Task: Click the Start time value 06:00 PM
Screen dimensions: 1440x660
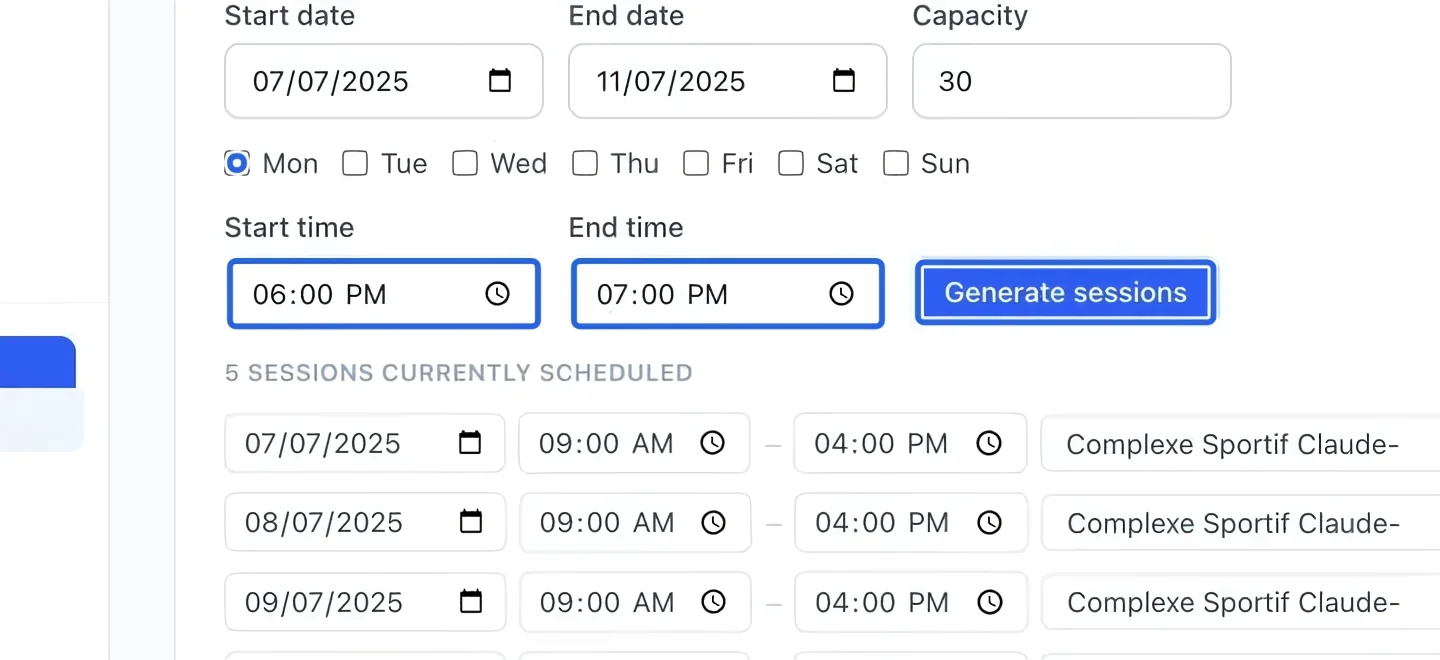Action: click(x=319, y=294)
